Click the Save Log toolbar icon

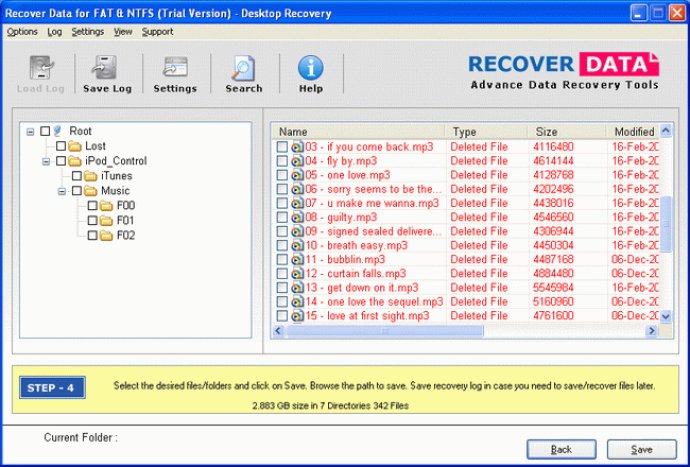point(104,67)
